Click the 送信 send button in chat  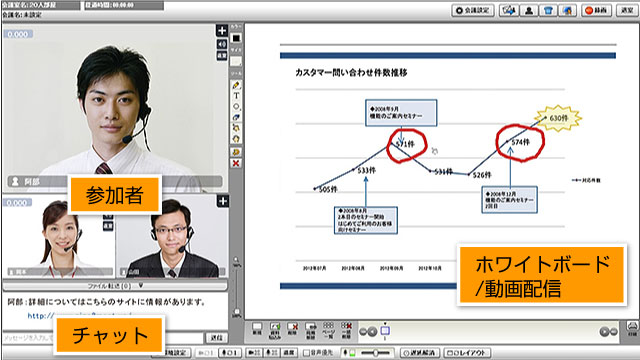tap(216, 338)
